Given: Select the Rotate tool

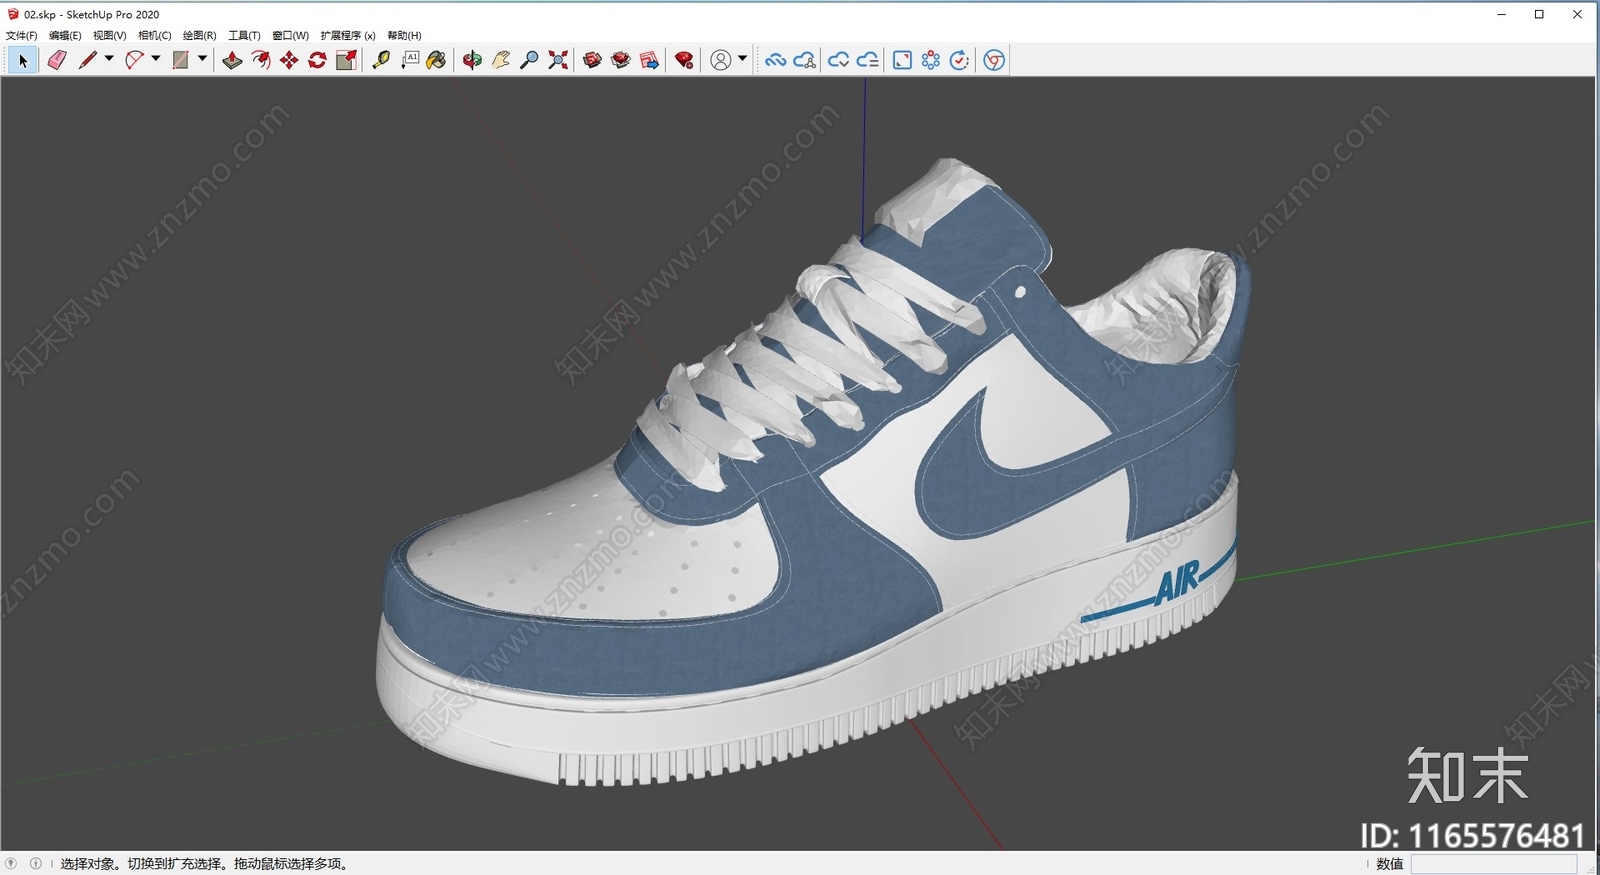Looking at the screenshot, I should (317, 61).
